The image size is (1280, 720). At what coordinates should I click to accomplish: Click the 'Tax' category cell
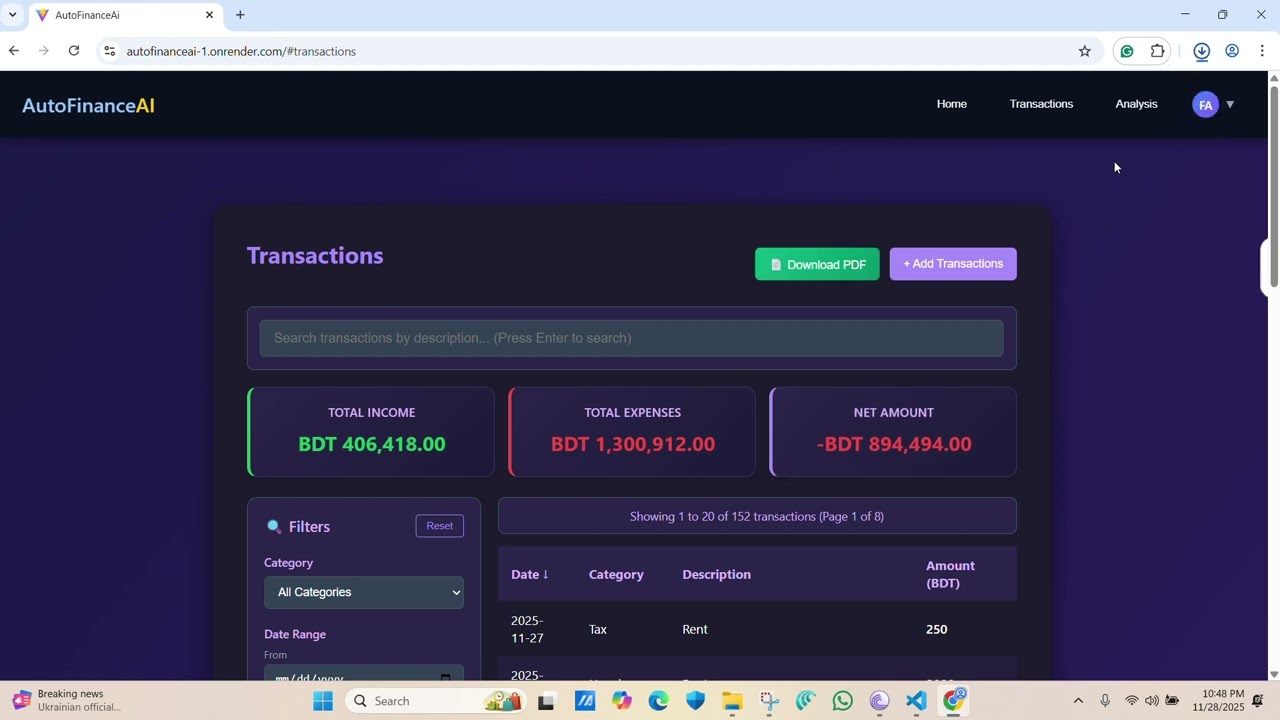point(598,629)
